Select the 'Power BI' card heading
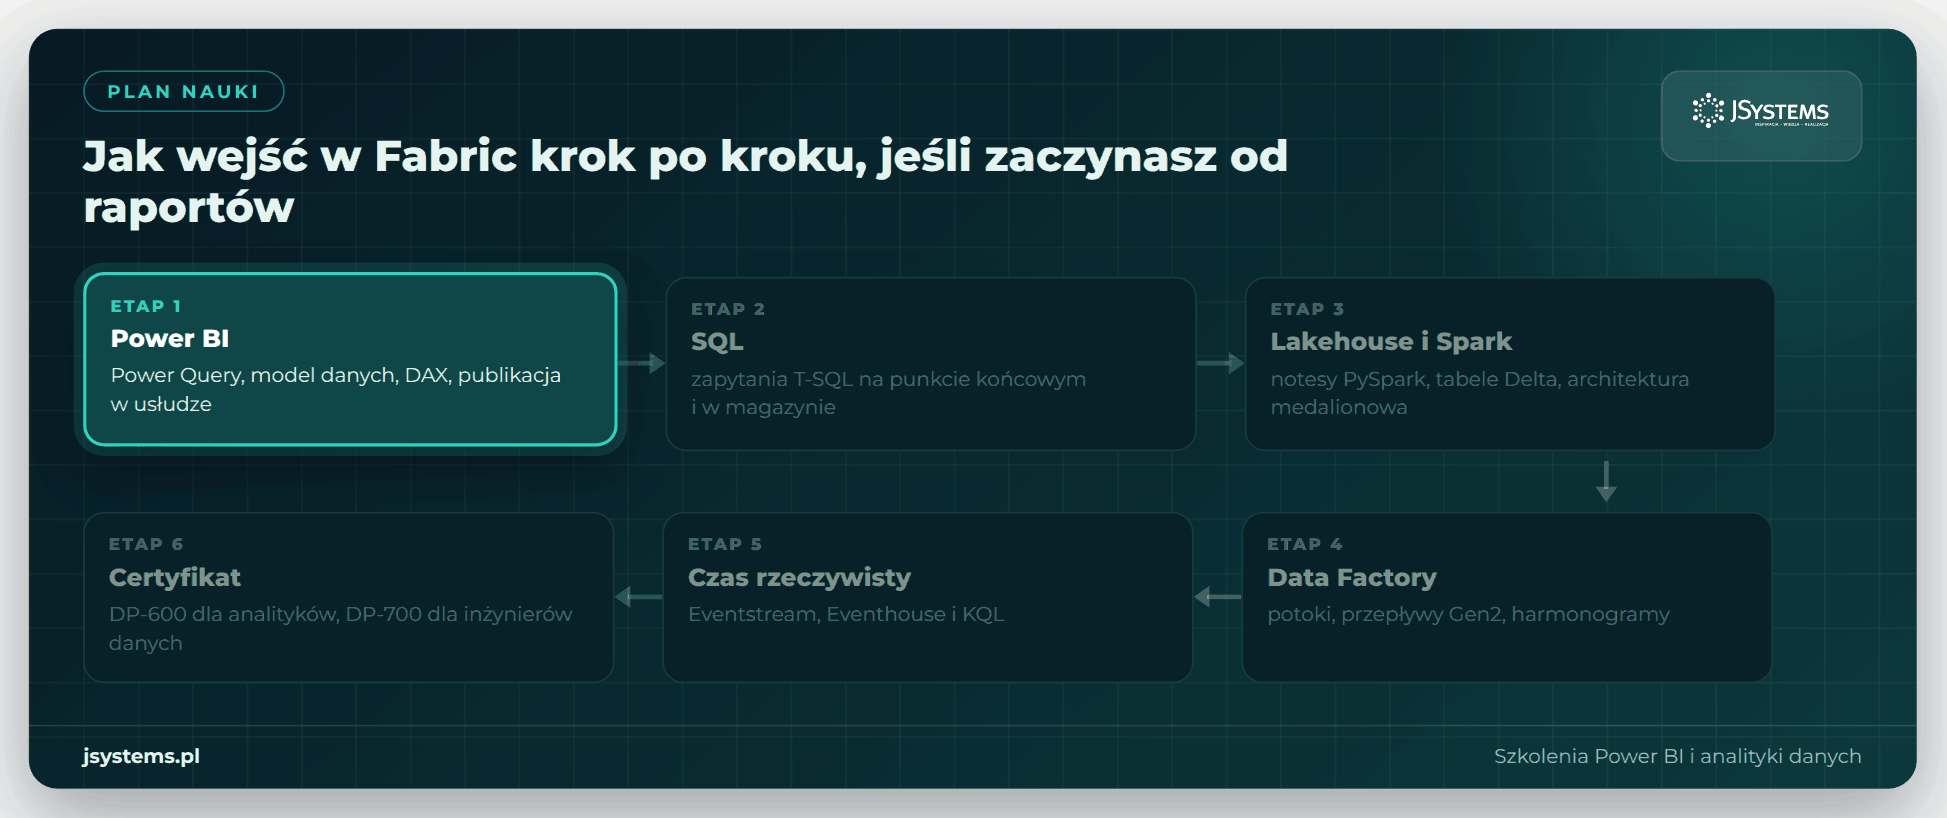Image resolution: width=1947 pixels, height=818 pixels. 170,338
